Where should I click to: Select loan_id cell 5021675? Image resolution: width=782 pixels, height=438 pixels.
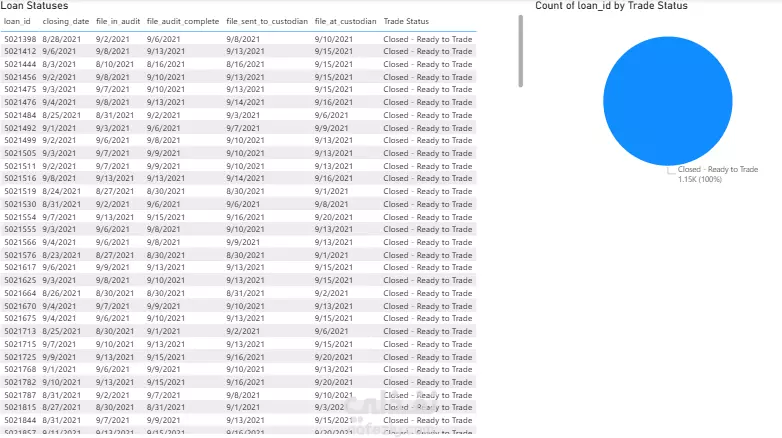[20, 318]
